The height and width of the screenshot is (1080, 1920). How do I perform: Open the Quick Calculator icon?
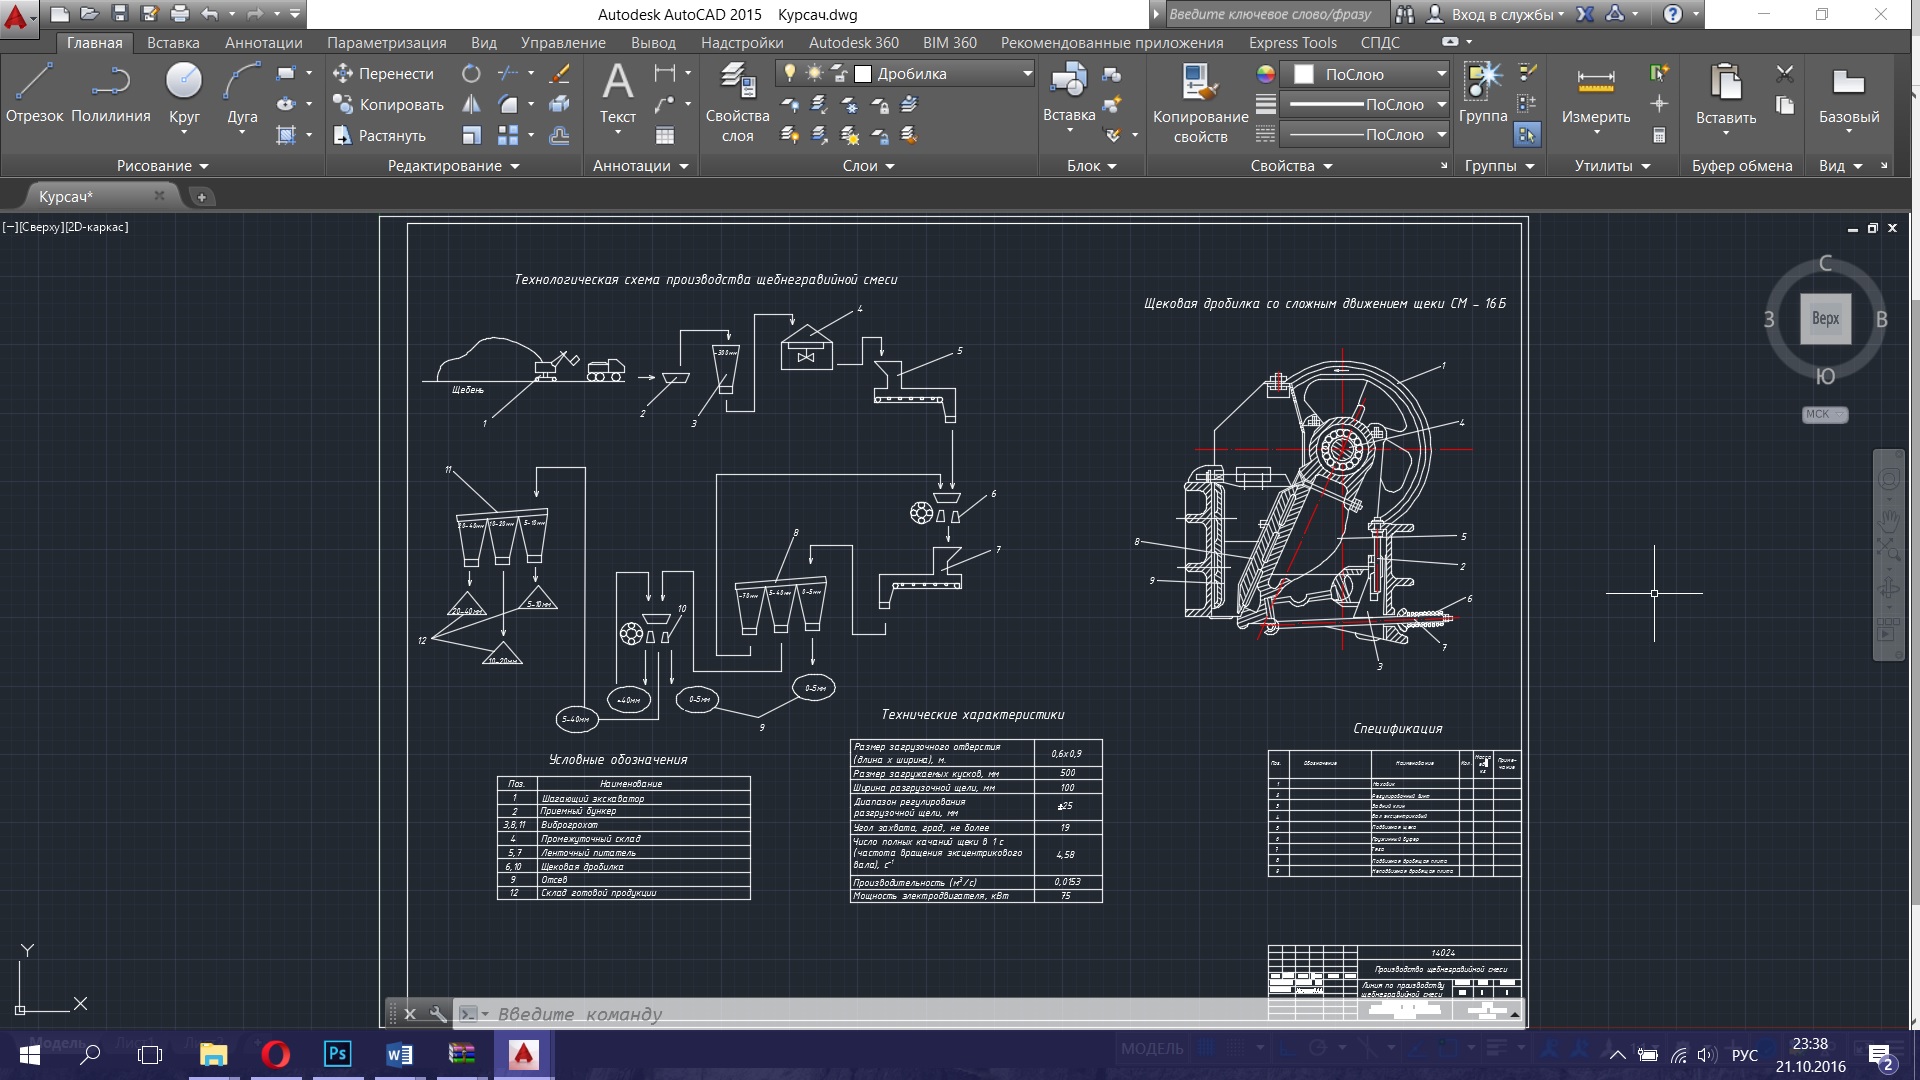1659,135
